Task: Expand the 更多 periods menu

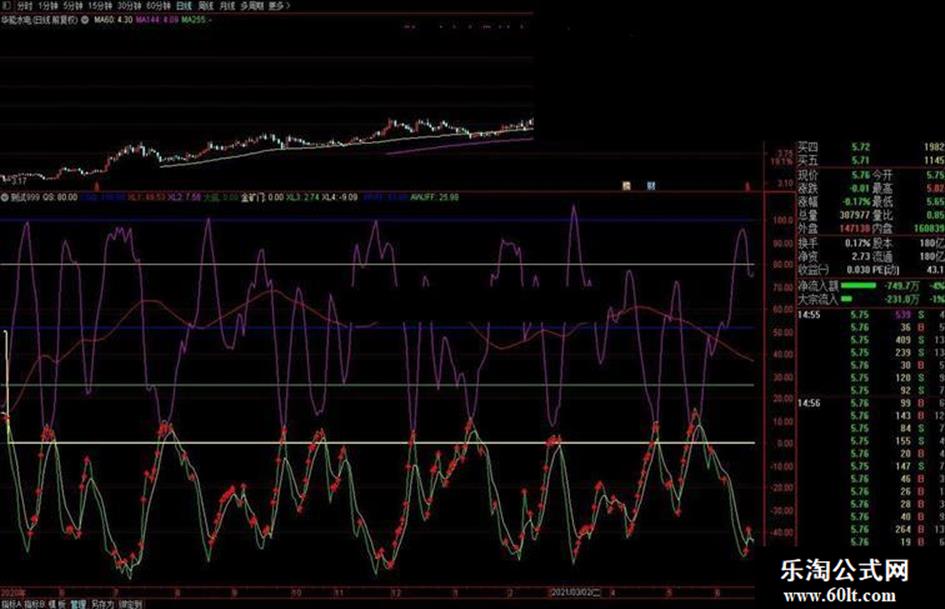Action: 279,5
